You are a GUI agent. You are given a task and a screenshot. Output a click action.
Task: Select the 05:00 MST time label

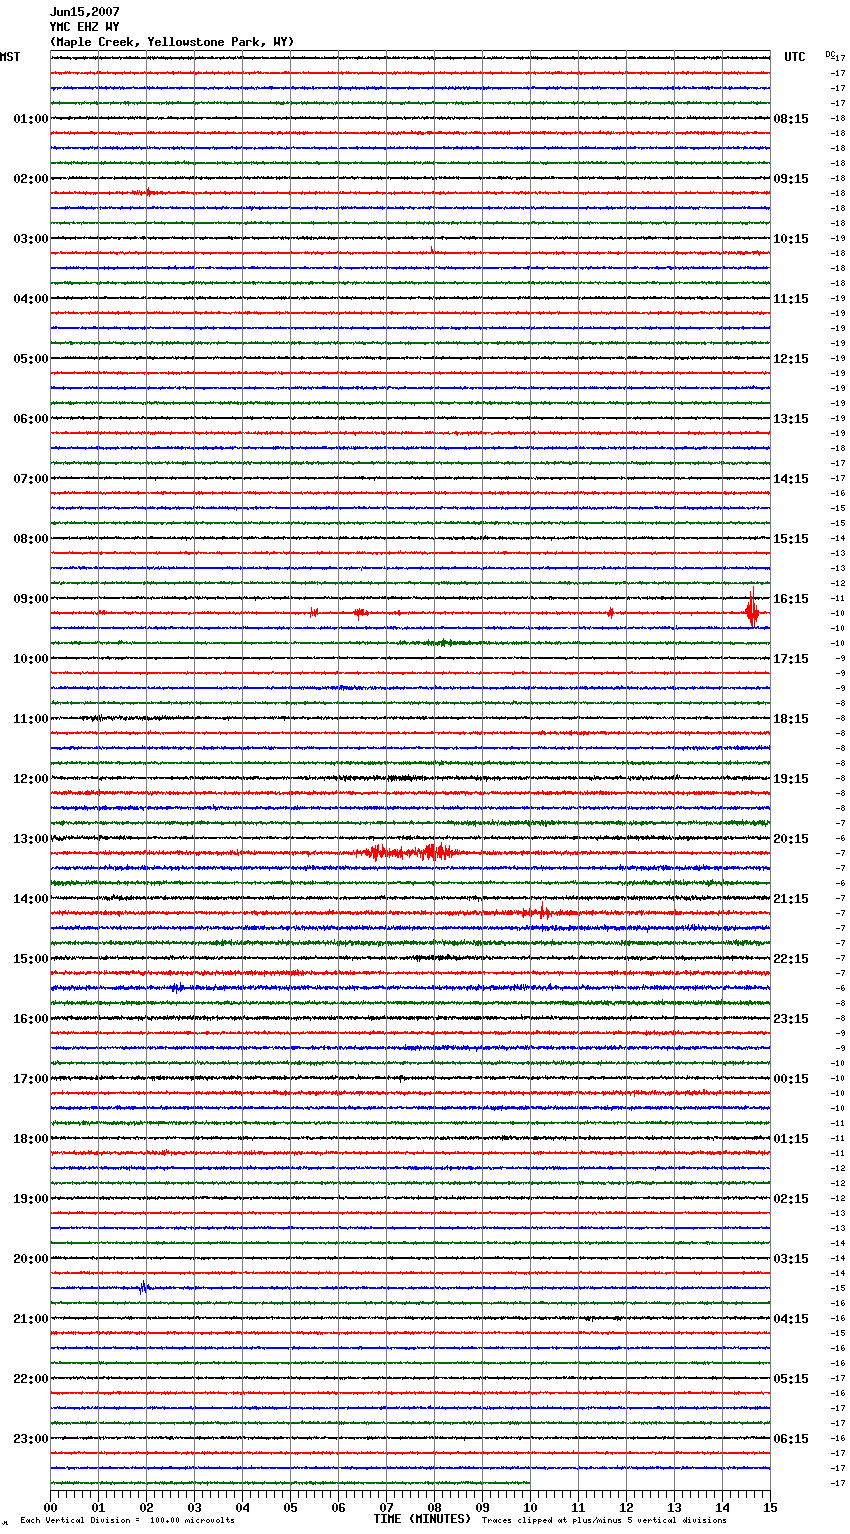click(x=31, y=359)
